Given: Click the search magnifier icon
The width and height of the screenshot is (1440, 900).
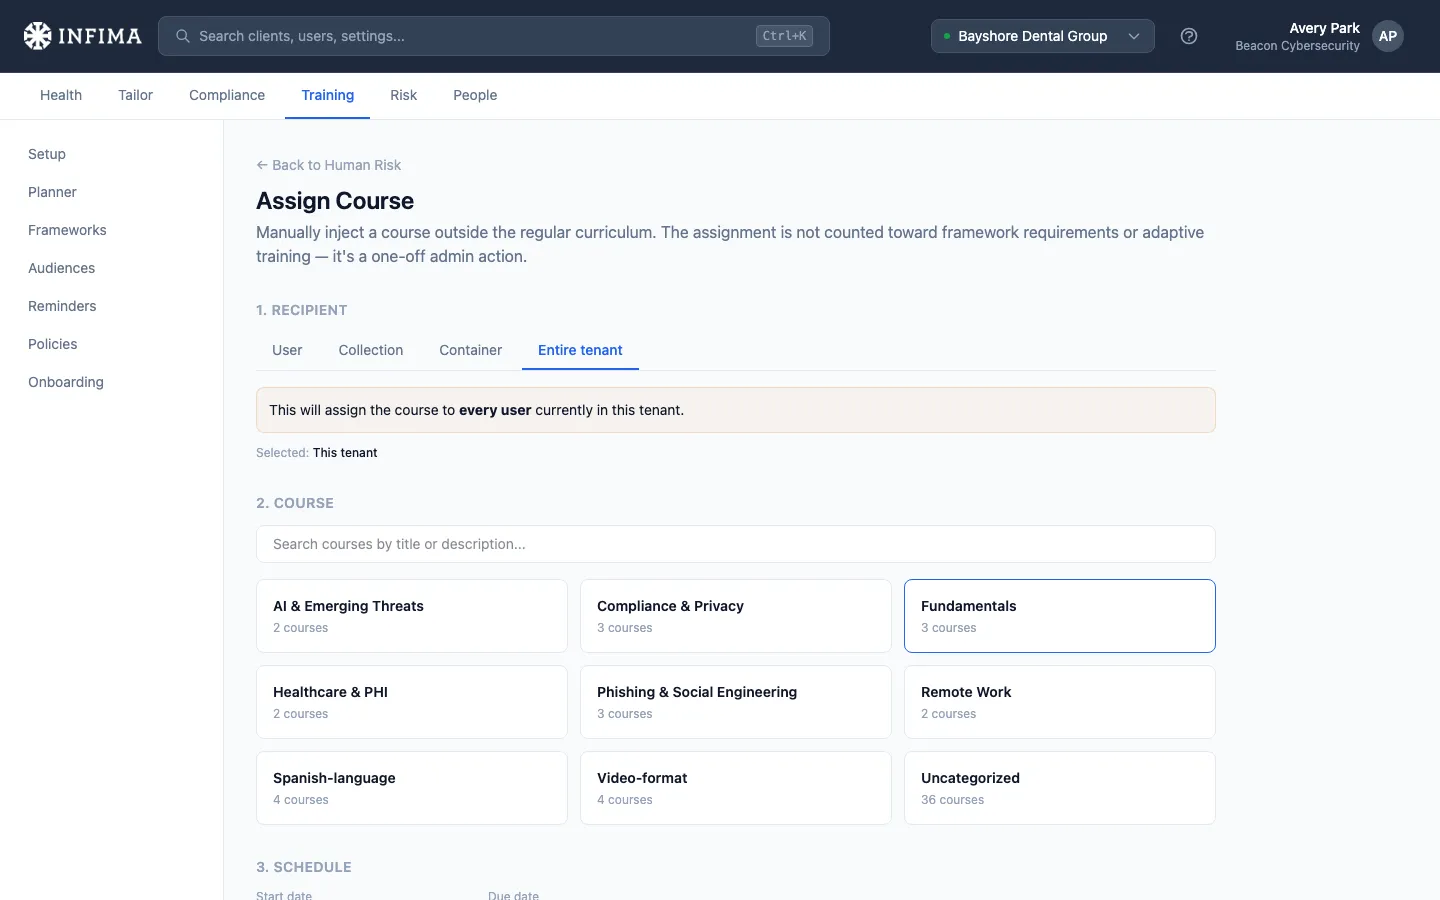Looking at the screenshot, I should [183, 36].
